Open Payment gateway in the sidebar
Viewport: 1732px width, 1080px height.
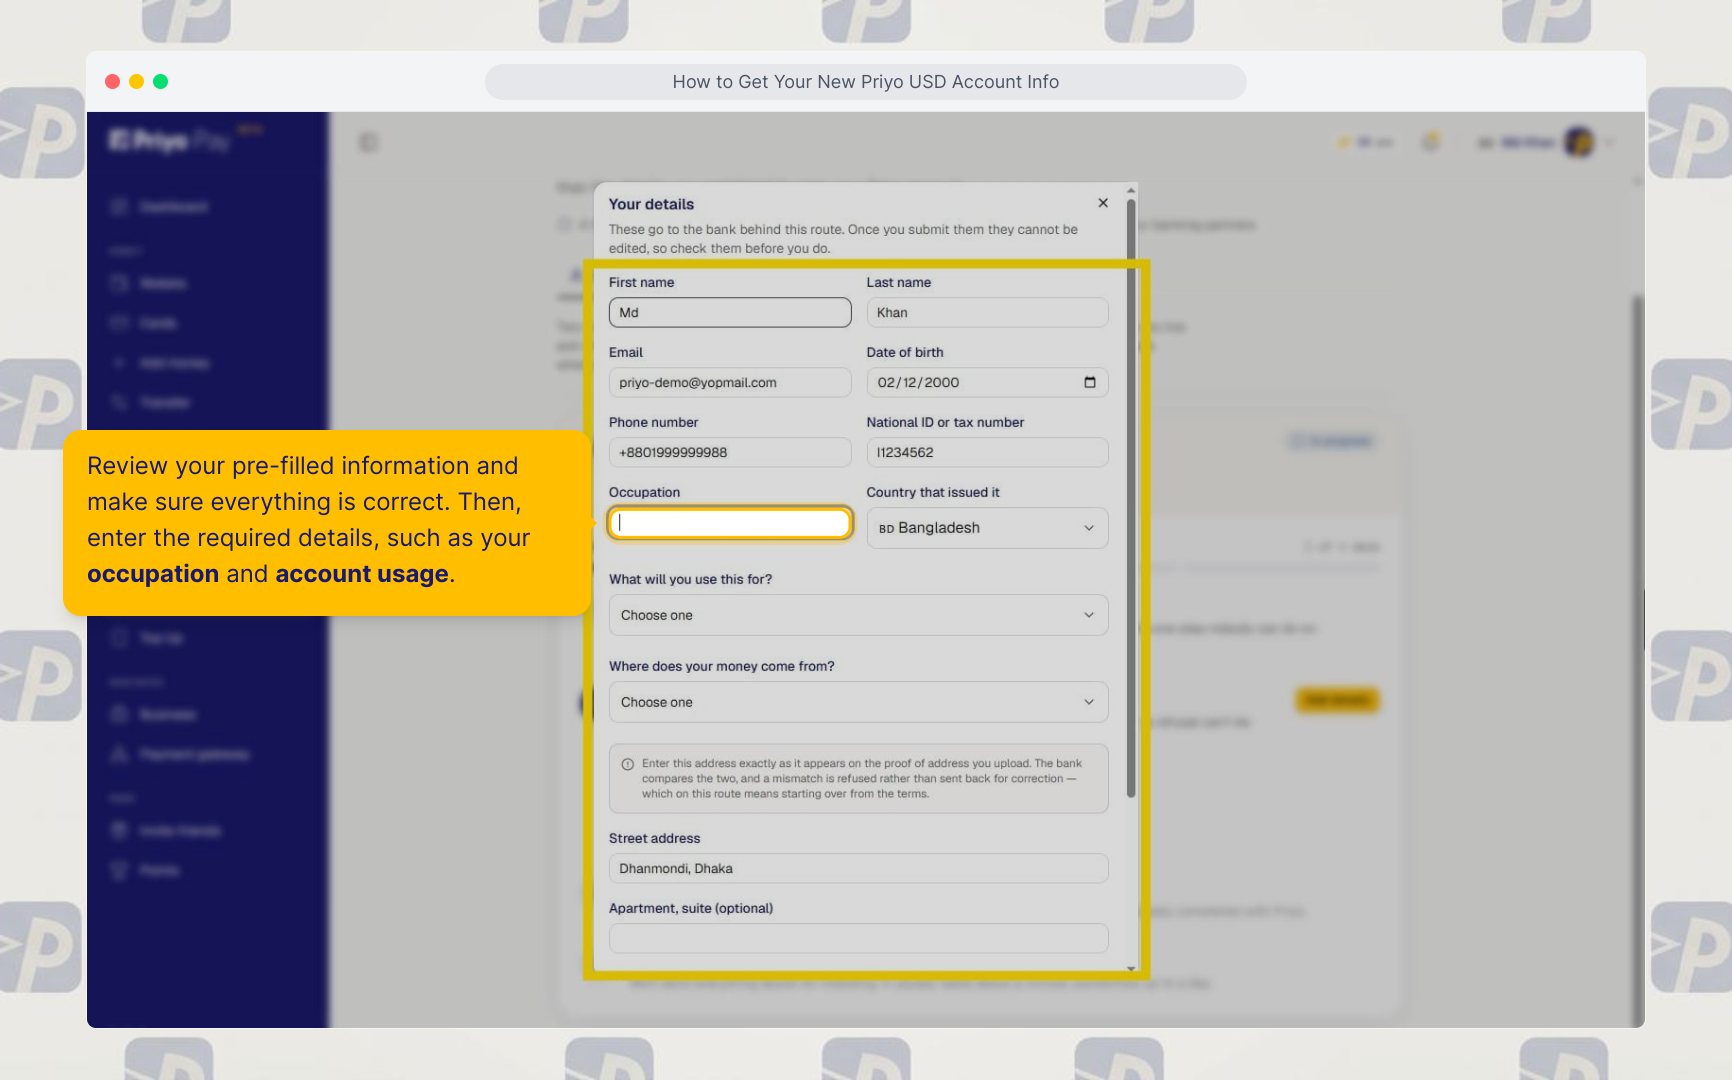[x=181, y=754]
